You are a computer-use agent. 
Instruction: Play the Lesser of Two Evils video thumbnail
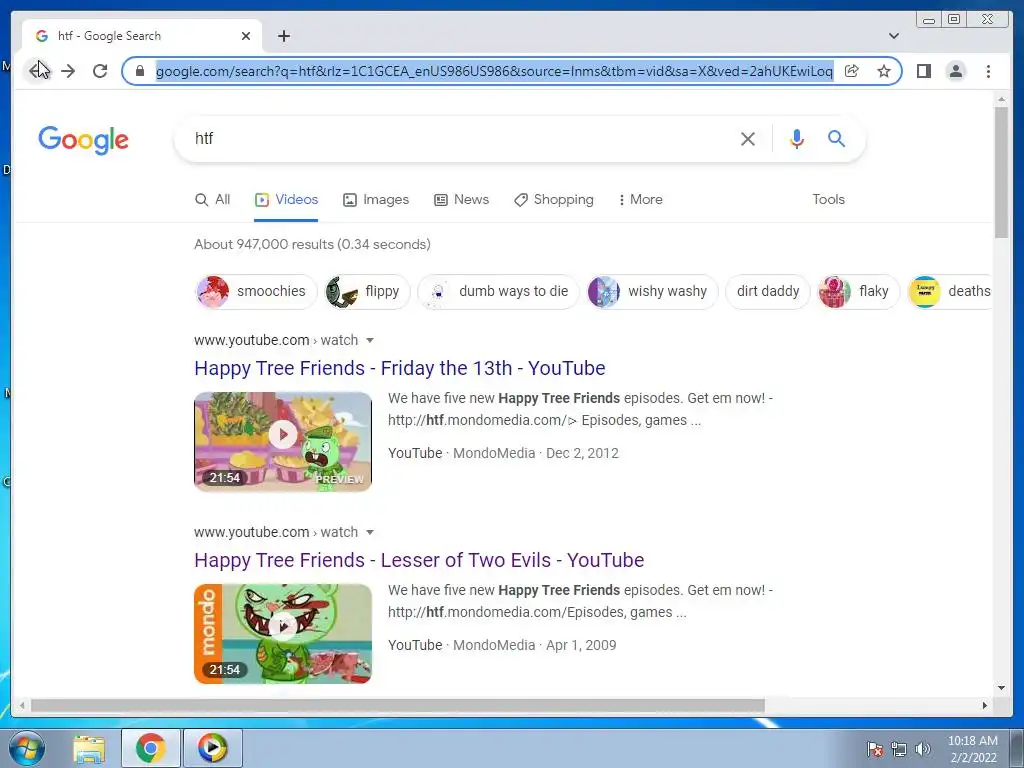[x=283, y=633]
